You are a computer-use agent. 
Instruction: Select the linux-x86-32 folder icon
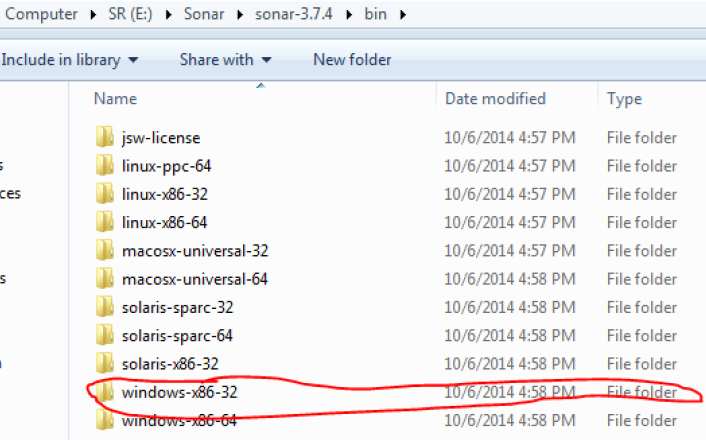[104, 194]
